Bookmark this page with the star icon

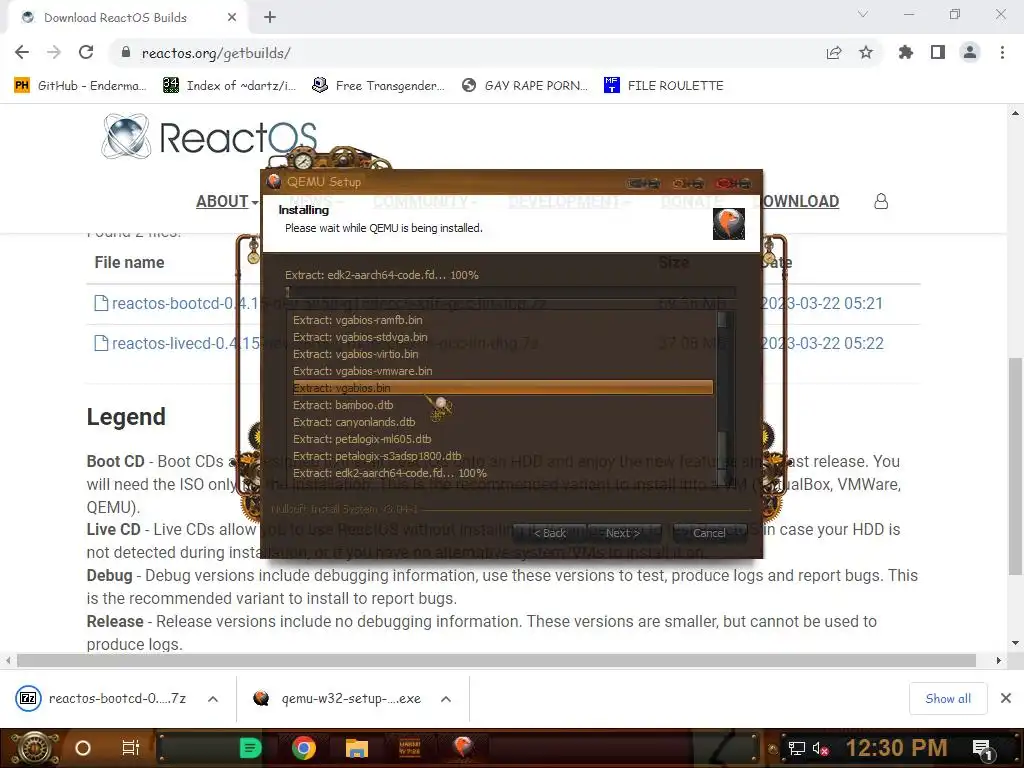[866, 52]
